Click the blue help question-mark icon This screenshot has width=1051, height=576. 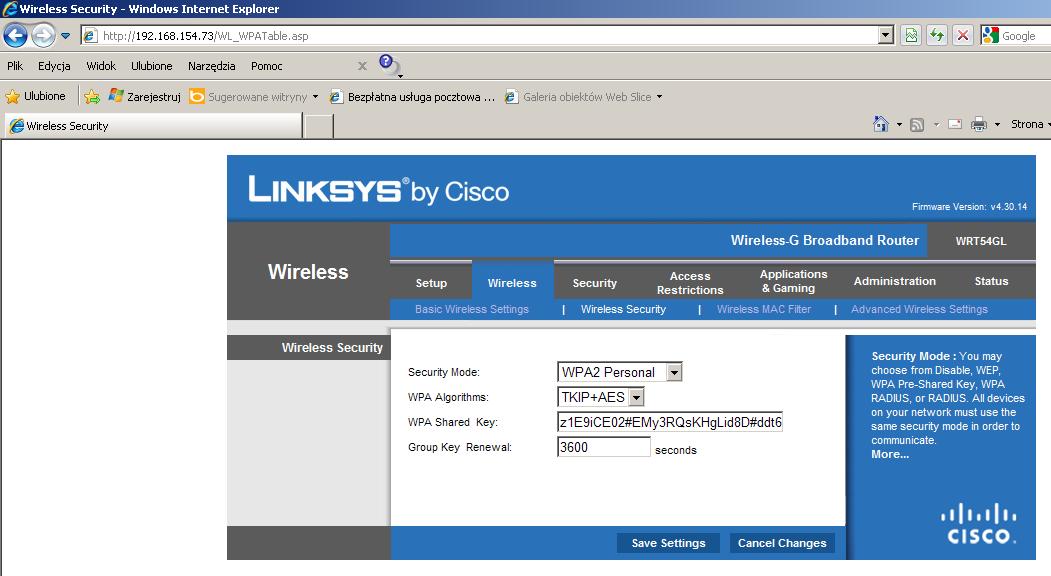pos(387,63)
